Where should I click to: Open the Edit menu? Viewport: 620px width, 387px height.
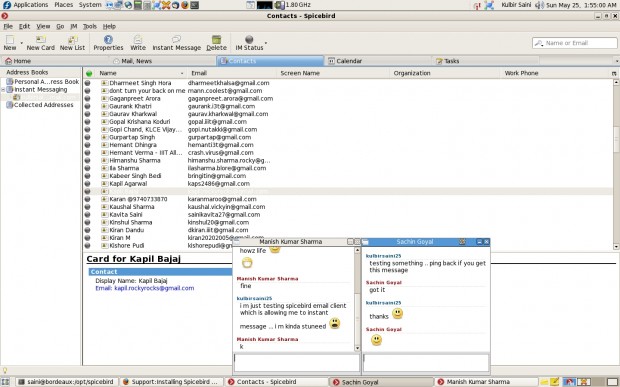click(x=25, y=26)
